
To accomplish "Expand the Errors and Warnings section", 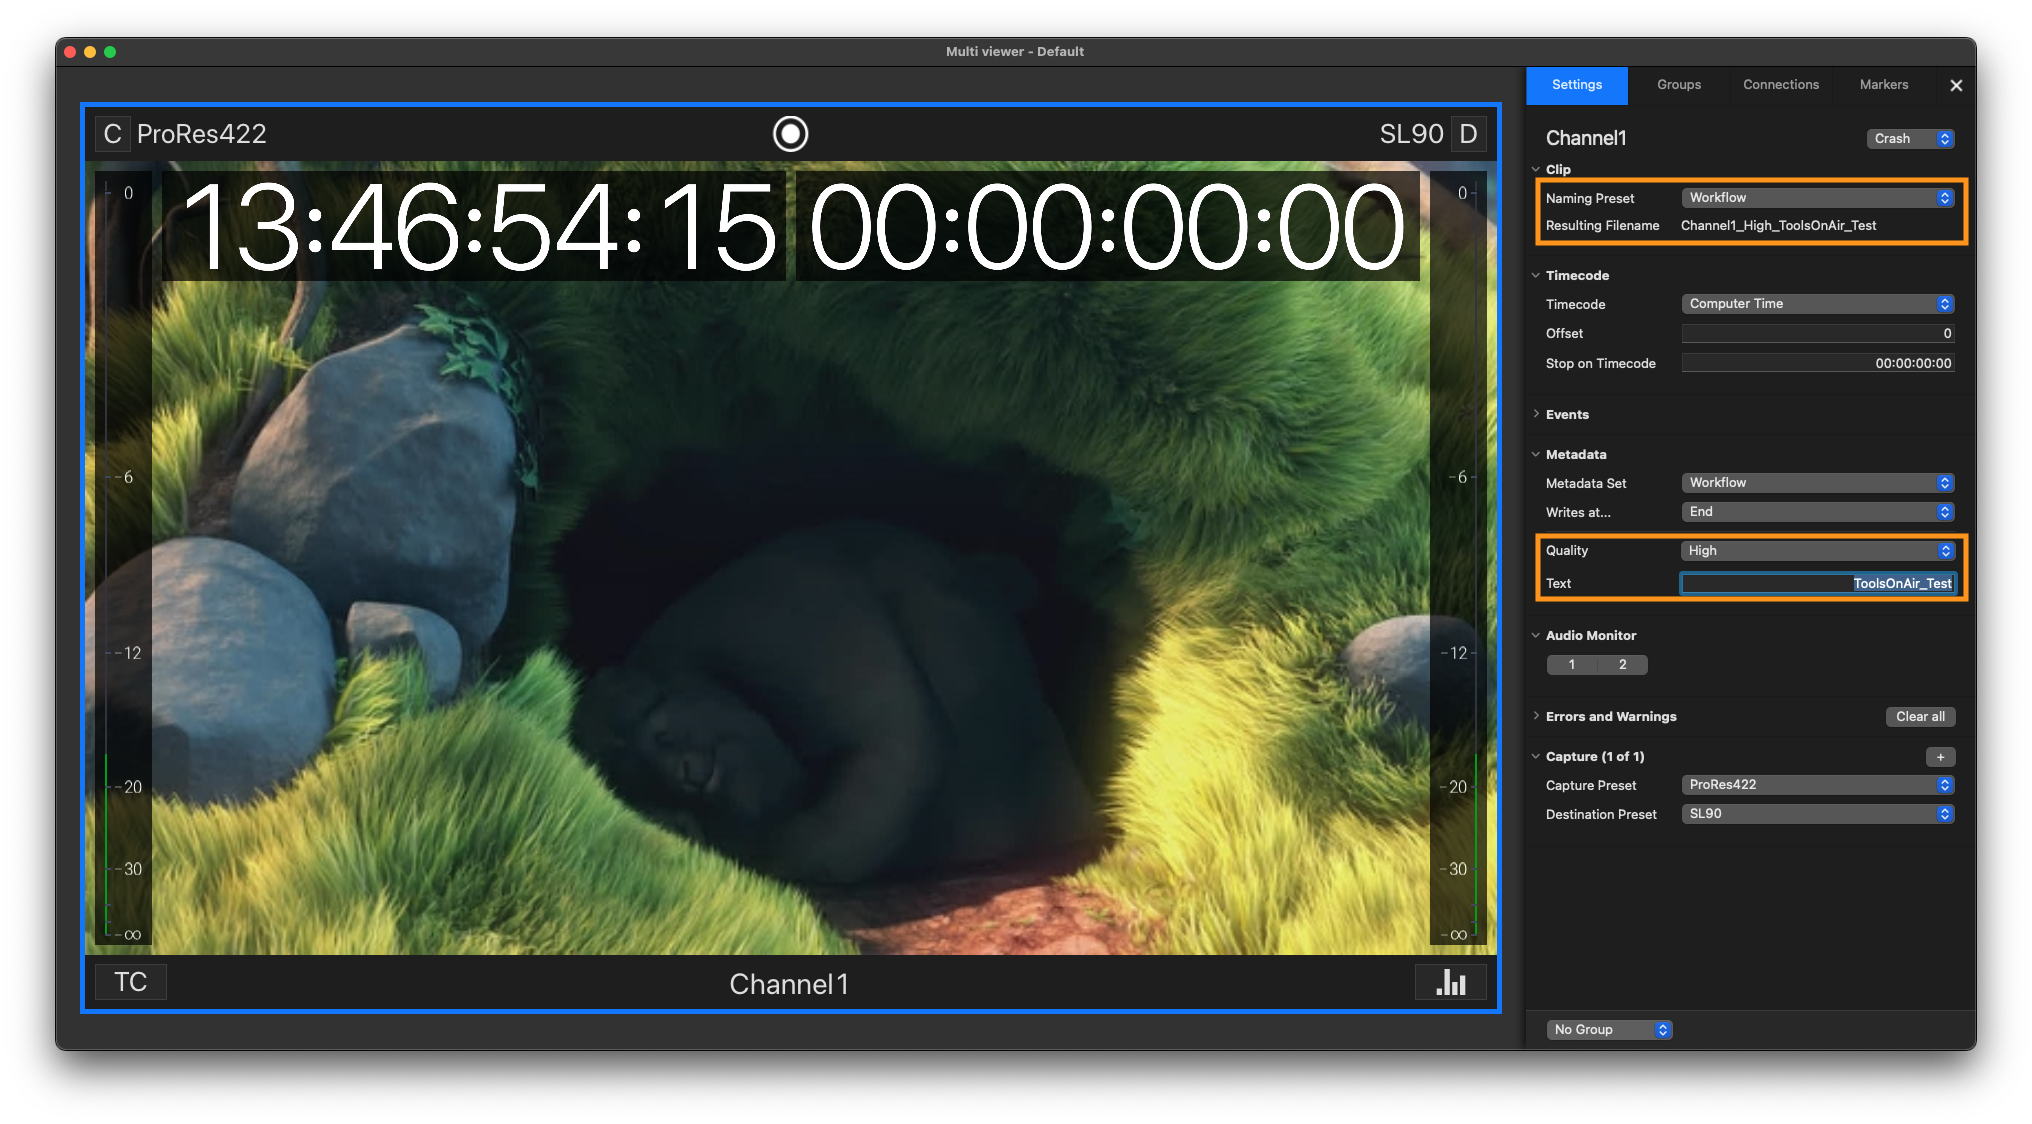I will point(1536,716).
